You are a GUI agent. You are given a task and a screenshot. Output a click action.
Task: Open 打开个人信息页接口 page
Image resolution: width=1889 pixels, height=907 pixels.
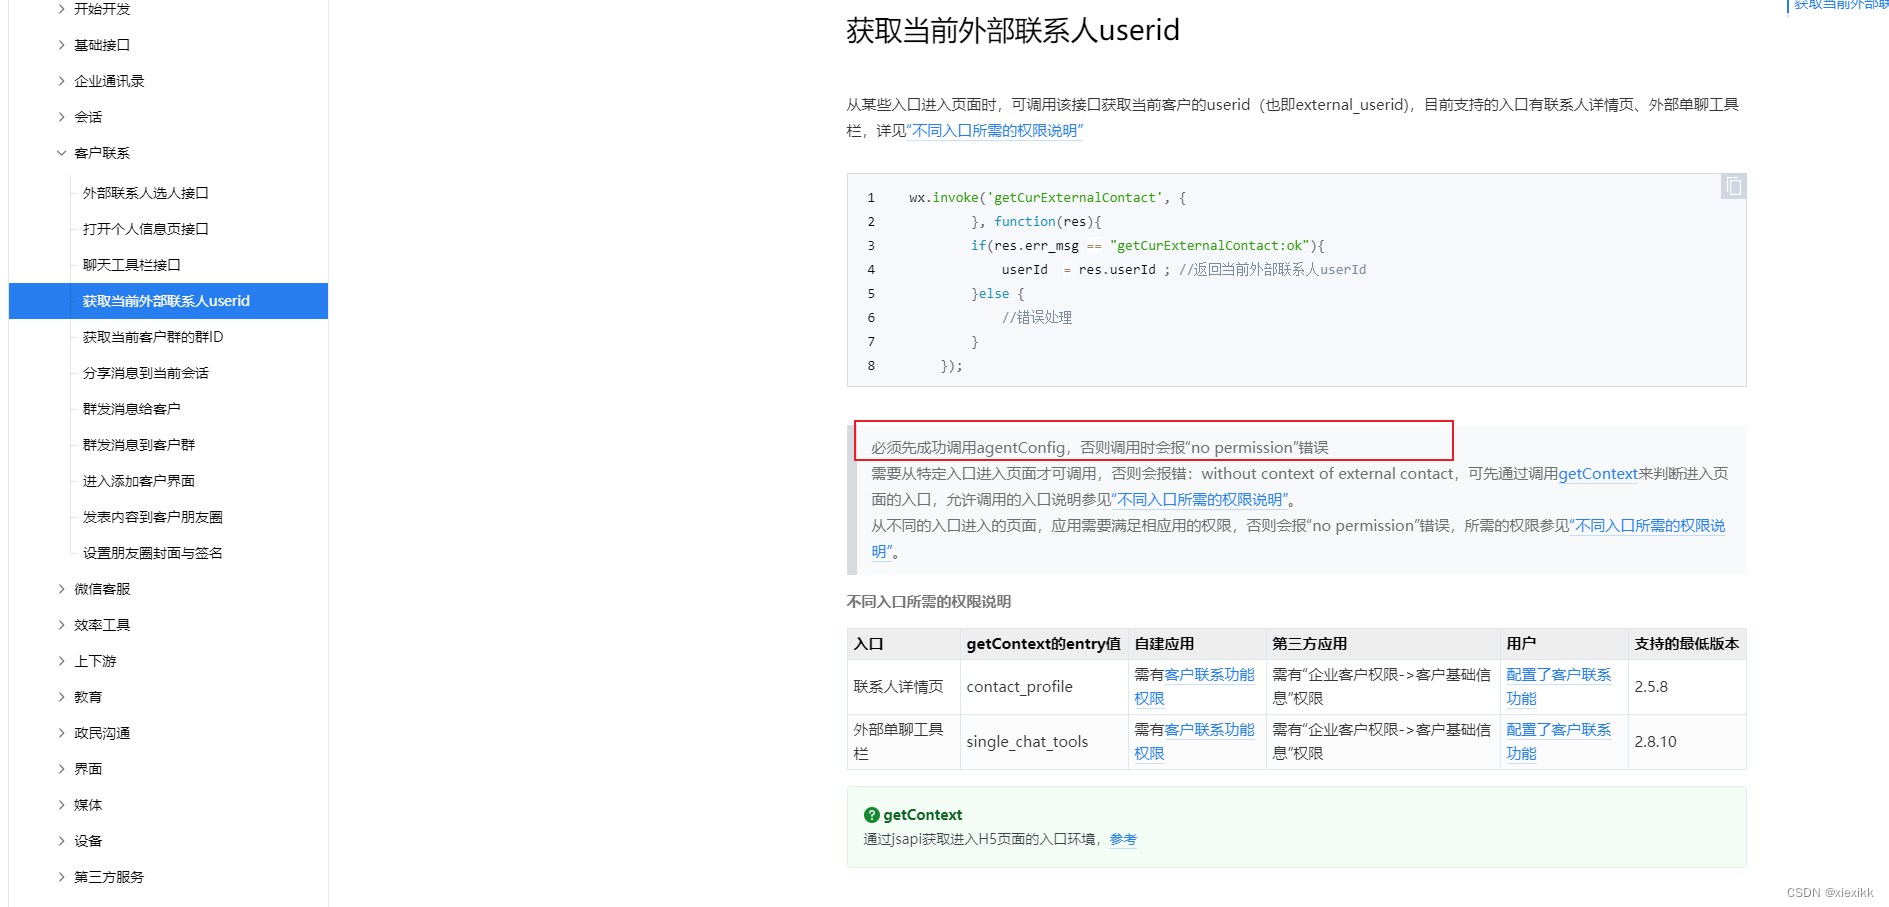click(145, 229)
